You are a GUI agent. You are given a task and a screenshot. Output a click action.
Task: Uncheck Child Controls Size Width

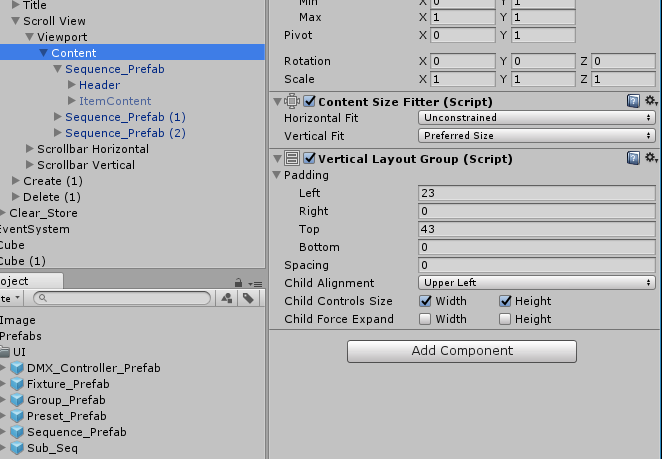(x=425, y=301)
